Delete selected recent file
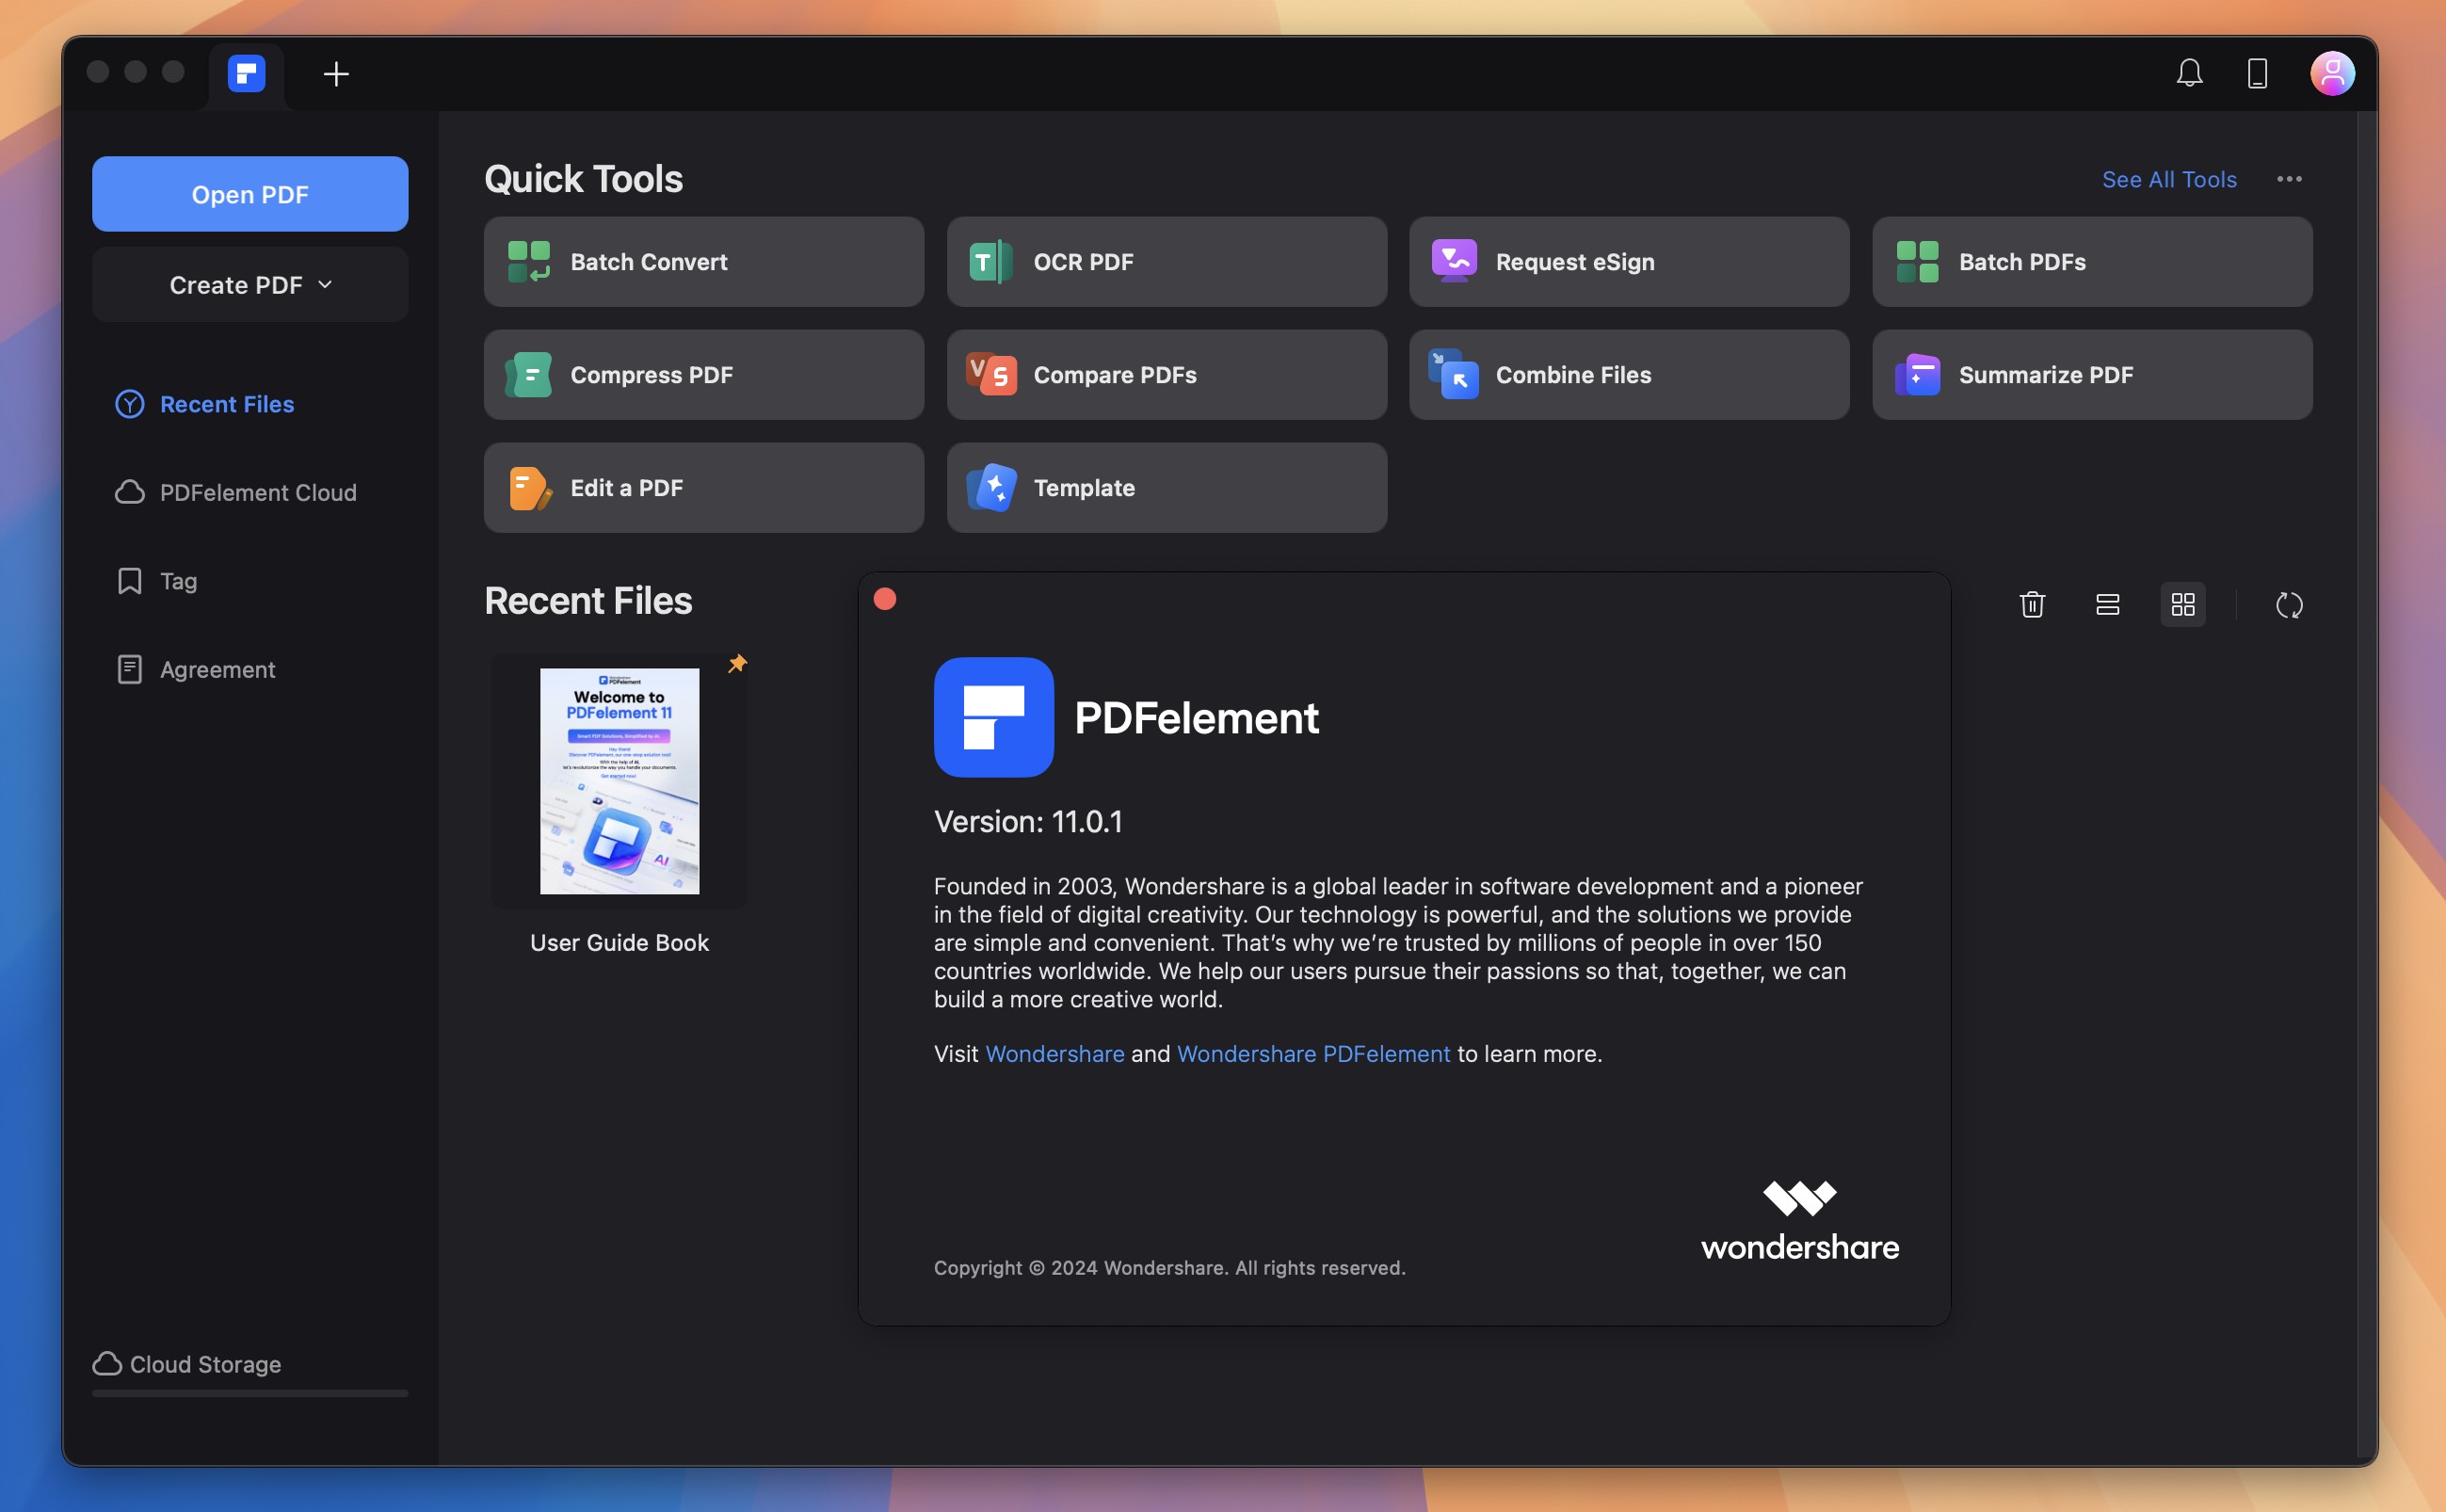The height and width of the screenshot is (1512, 2446). point(2030,604)
